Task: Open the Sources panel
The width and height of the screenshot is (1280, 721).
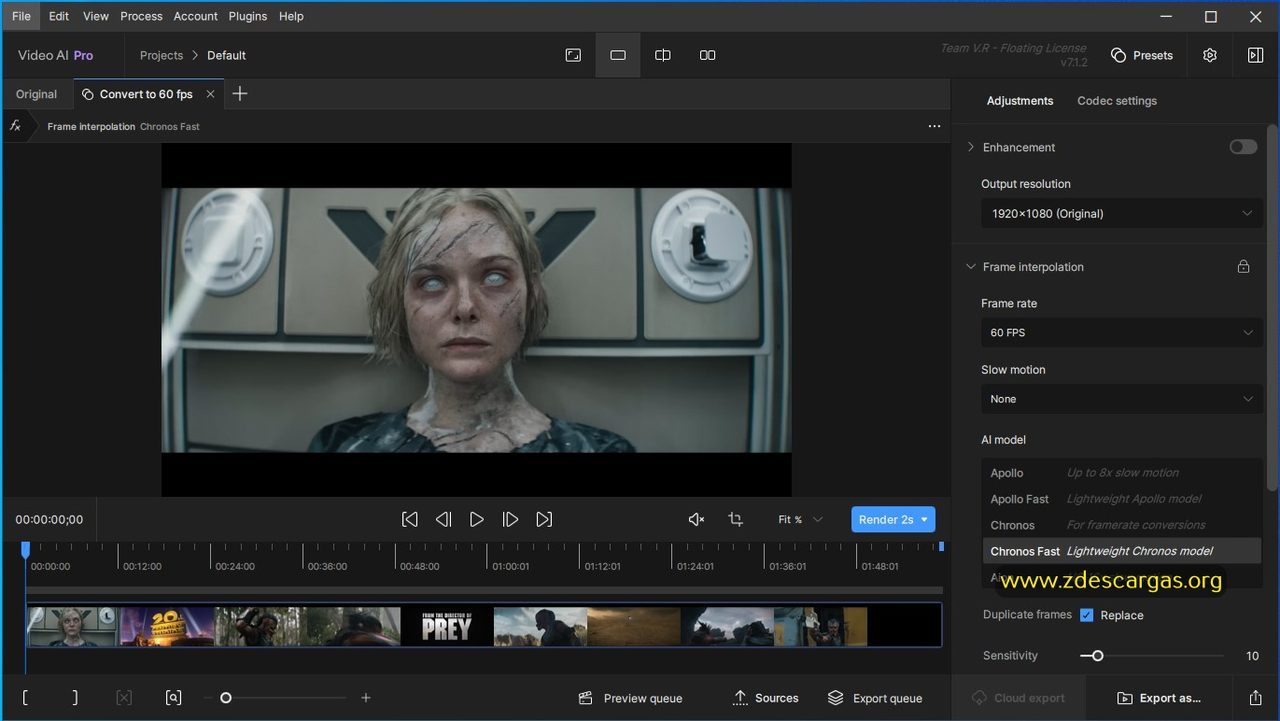Action: tap(765, 698)
